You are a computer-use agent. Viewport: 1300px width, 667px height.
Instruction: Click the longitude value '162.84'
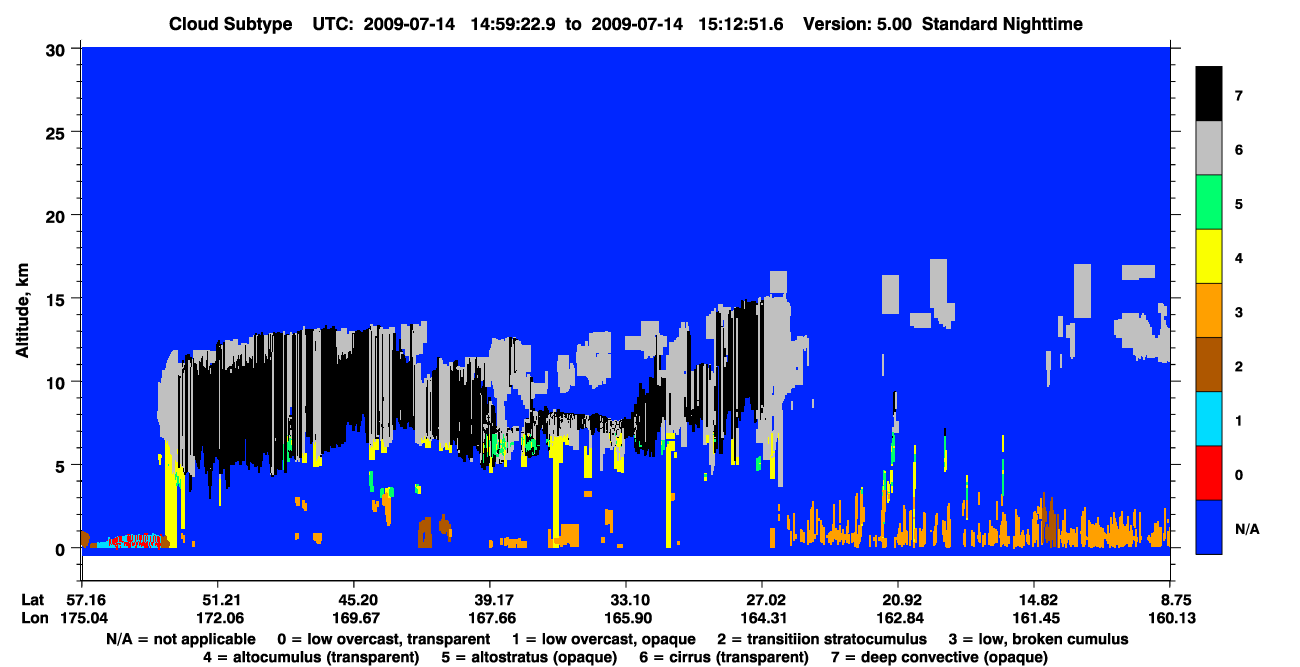coord(898,619)
